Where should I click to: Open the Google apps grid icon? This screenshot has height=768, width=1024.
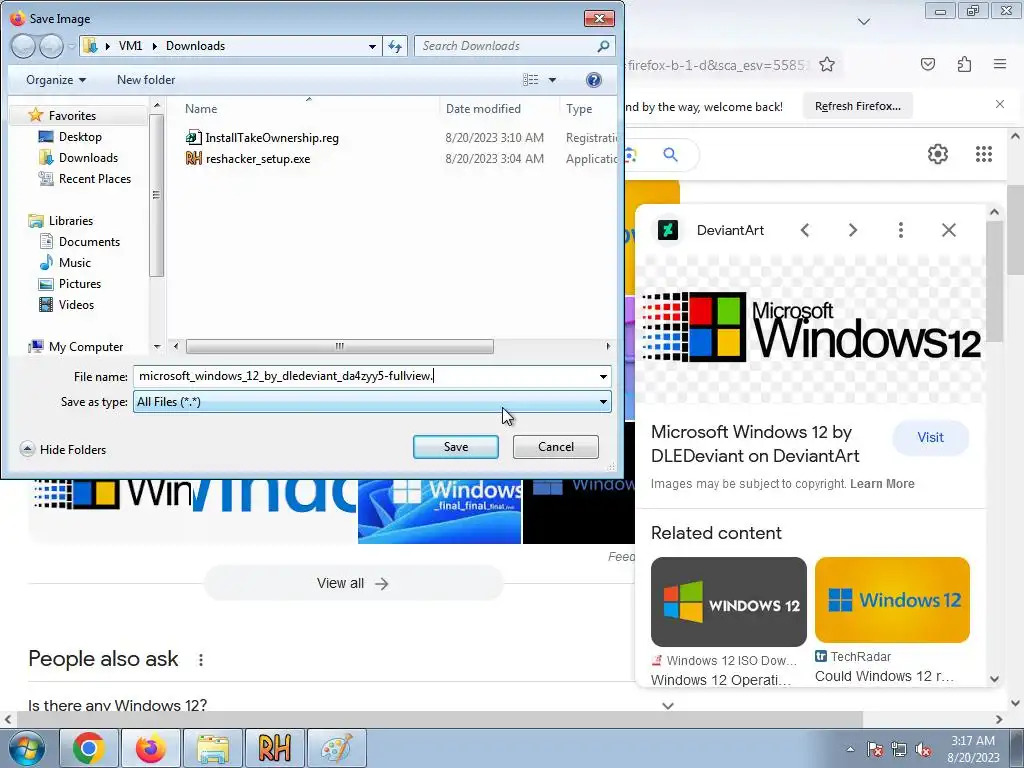[984, 154]
